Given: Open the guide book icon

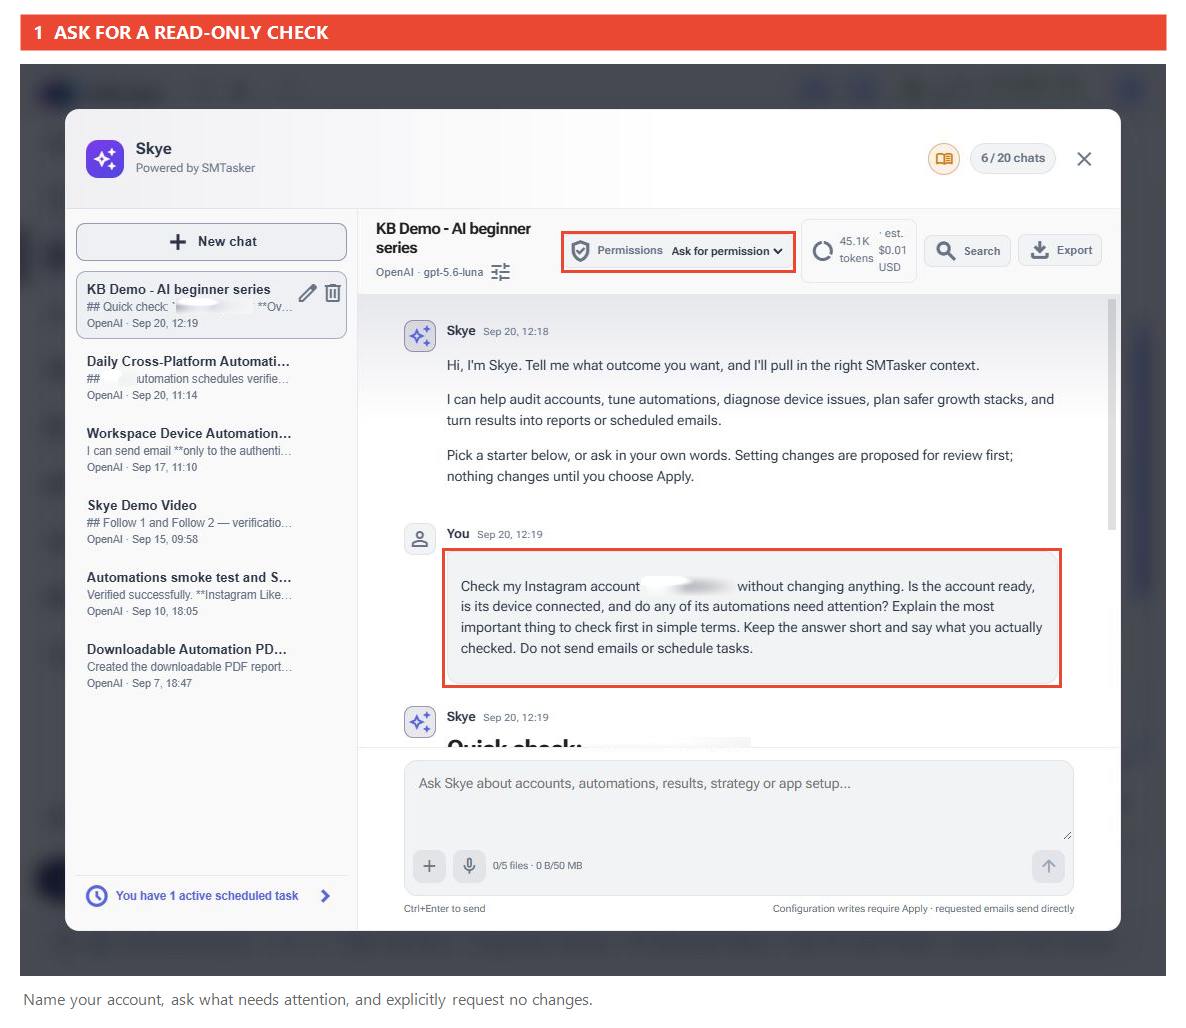Looking at the screenshot, I should click(x=943, y=159).
